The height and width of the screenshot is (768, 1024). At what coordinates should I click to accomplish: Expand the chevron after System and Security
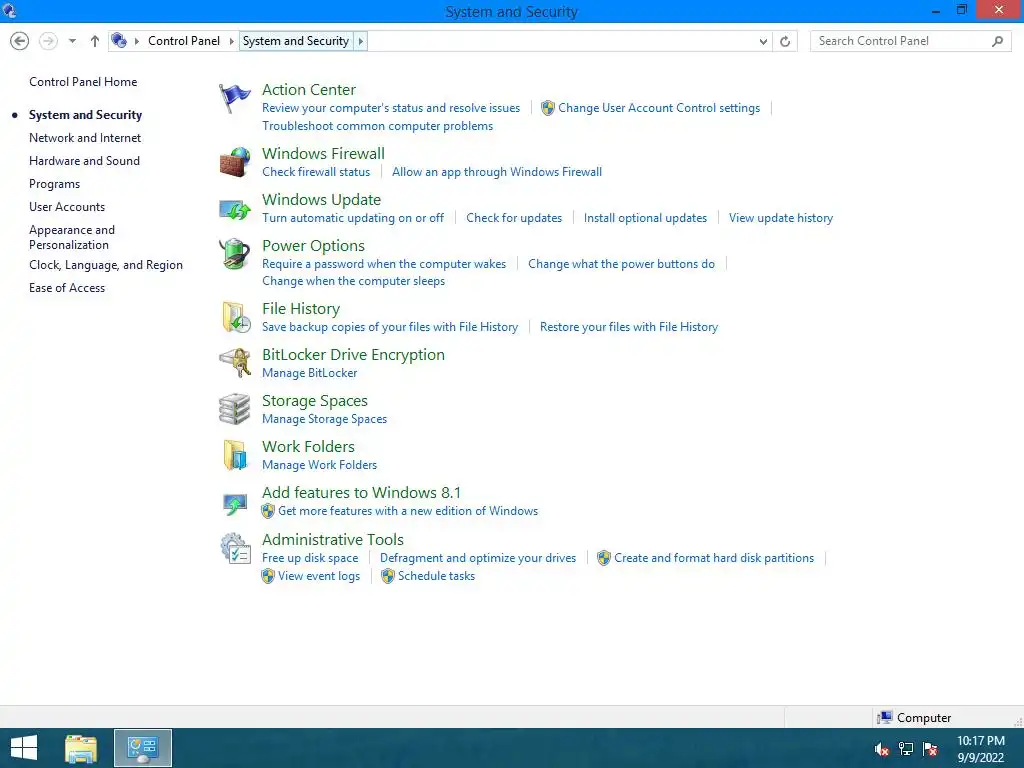tap(360, 41)
